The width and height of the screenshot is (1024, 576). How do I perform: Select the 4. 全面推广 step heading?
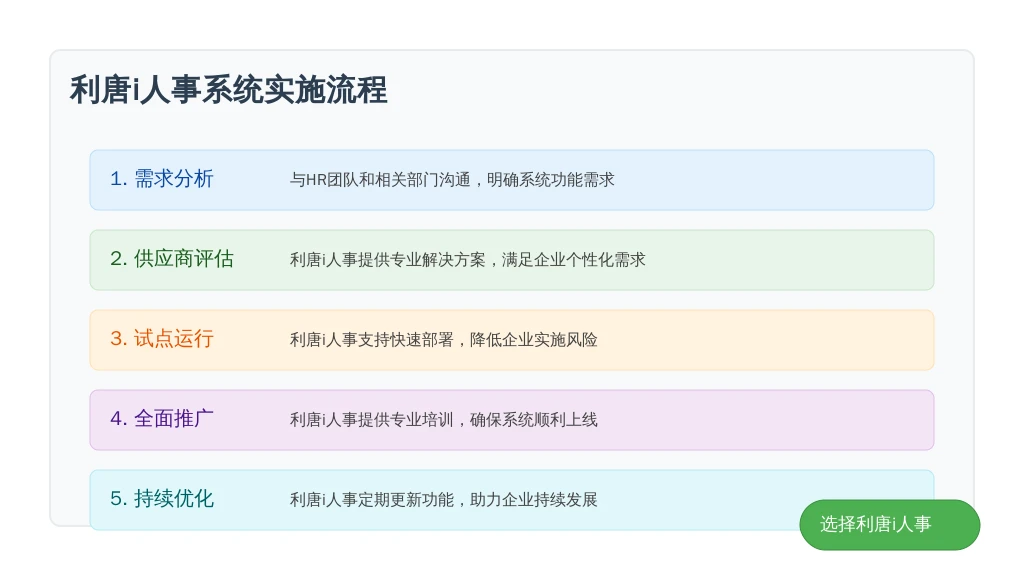[x=162, y=419]
